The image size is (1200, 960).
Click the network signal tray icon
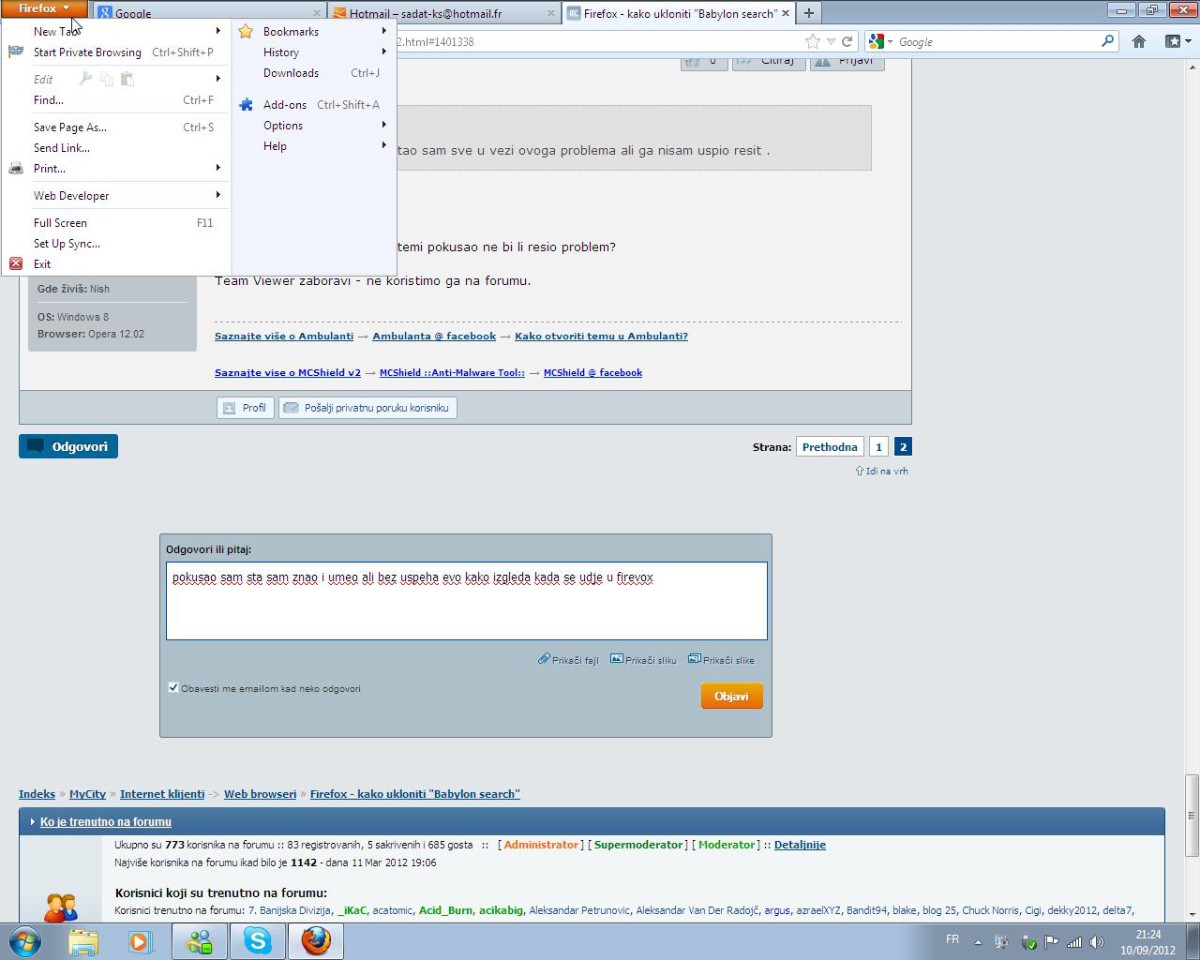click(x=1075, y=942)
